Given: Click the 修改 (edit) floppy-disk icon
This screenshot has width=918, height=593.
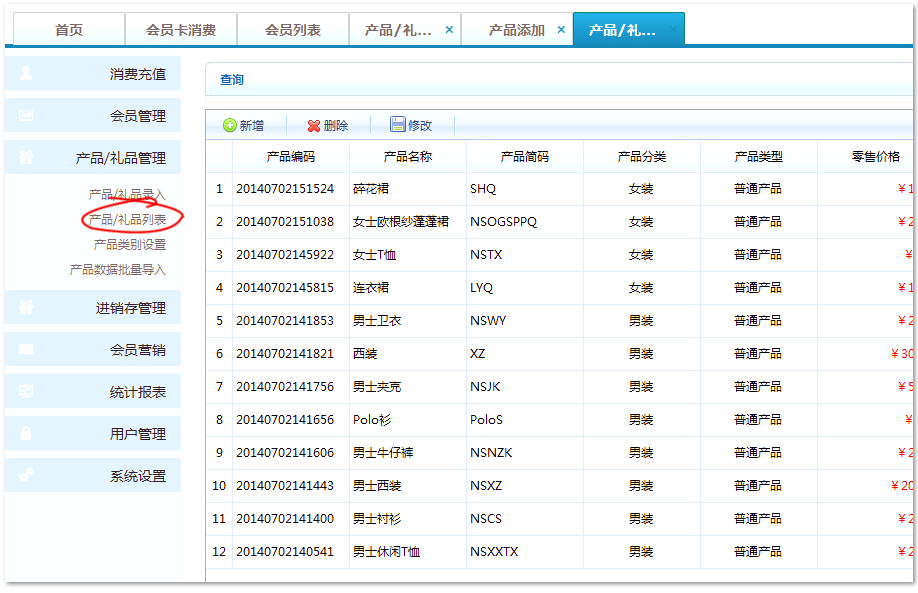Looking at the screenshot, I should point(398,125).
